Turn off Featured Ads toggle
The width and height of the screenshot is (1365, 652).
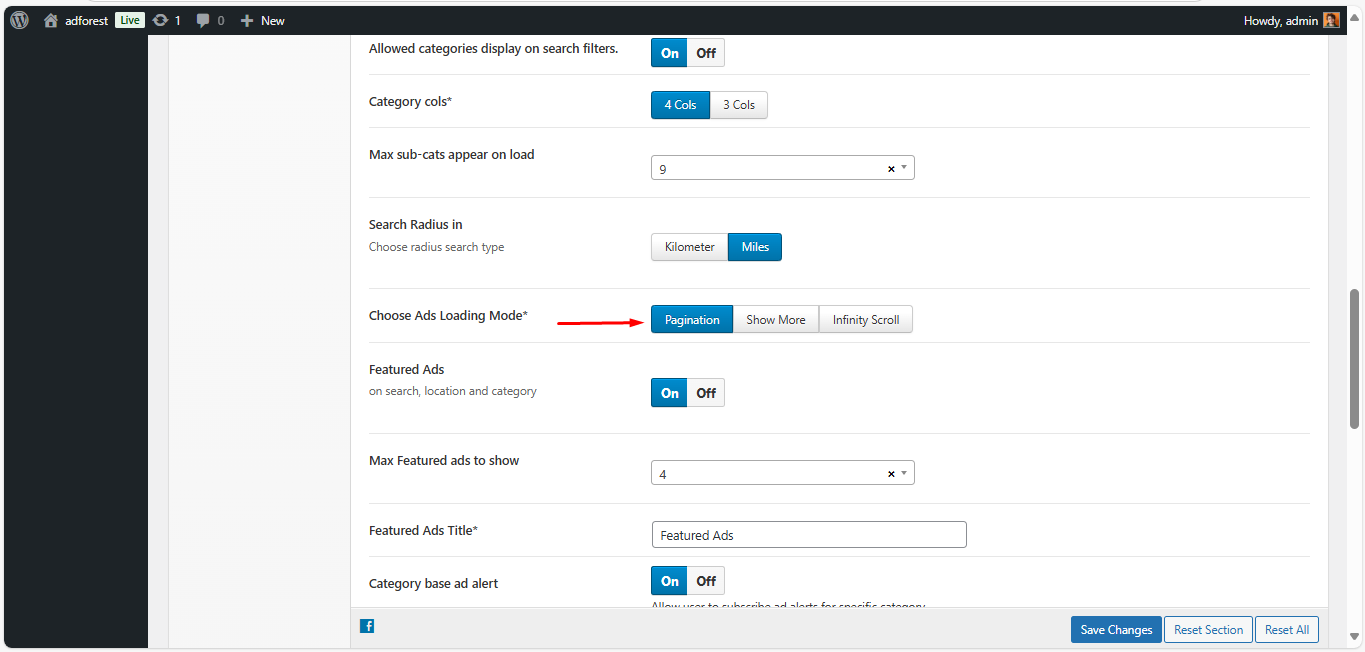click(706, 393)
